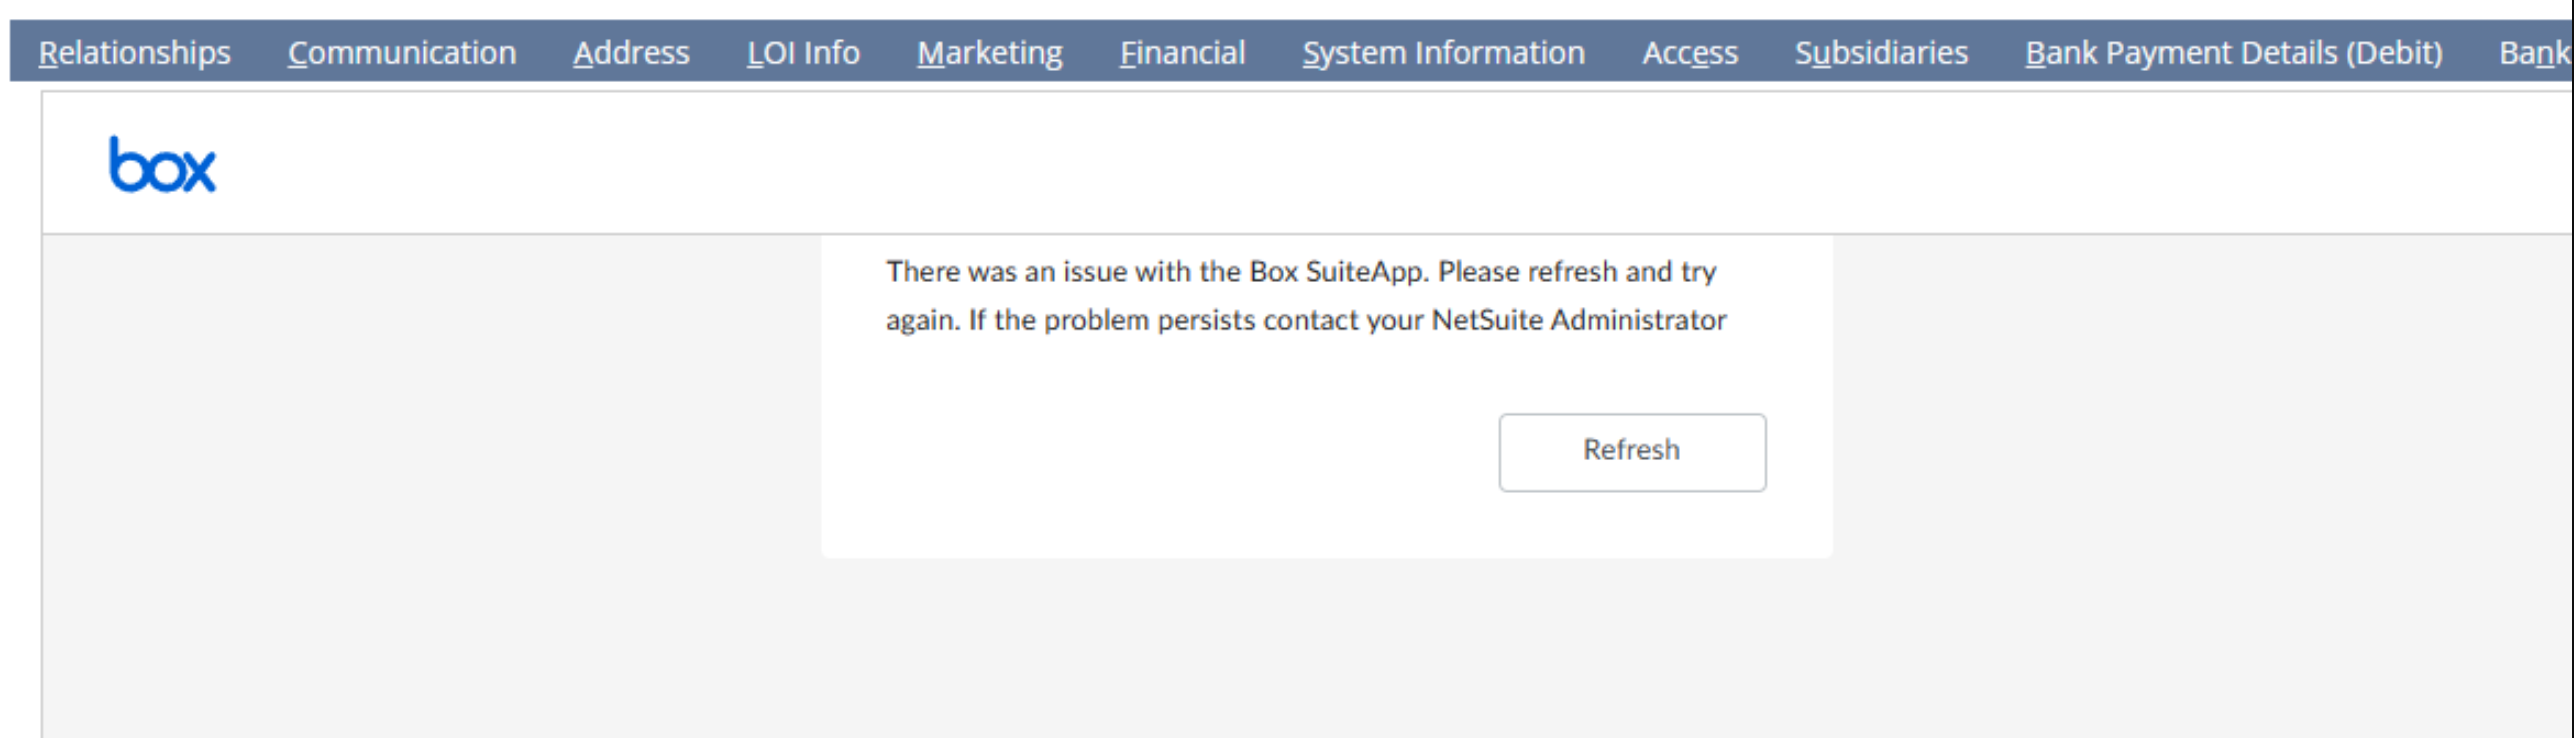Screen dimensions: 2574x738
Task: Open the Subsidiaries tab
Action: [1881, 53]
